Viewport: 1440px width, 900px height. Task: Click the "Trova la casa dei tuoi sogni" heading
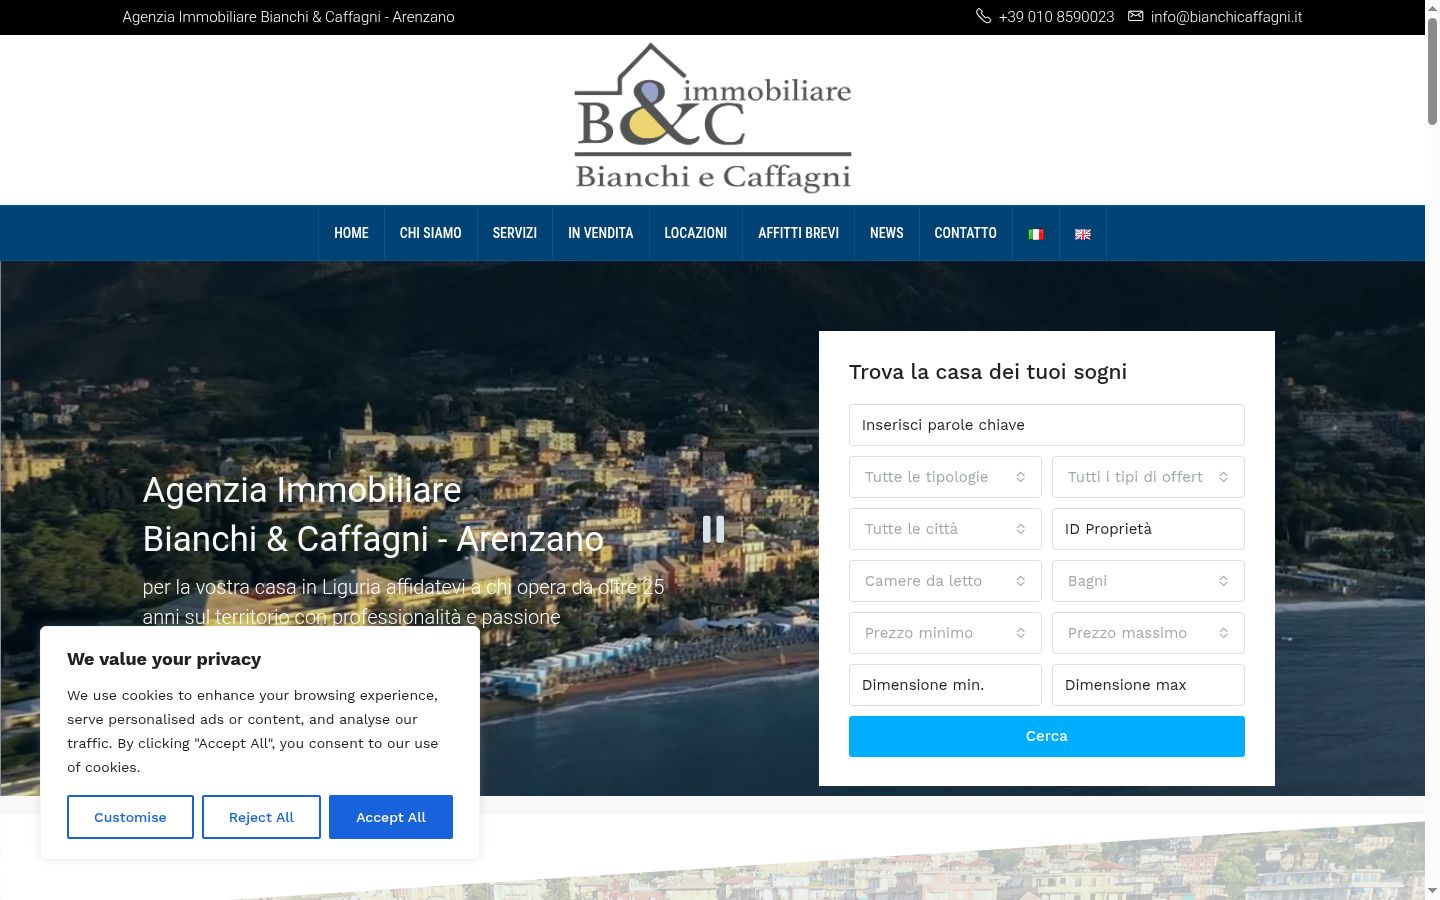(988, 372)
